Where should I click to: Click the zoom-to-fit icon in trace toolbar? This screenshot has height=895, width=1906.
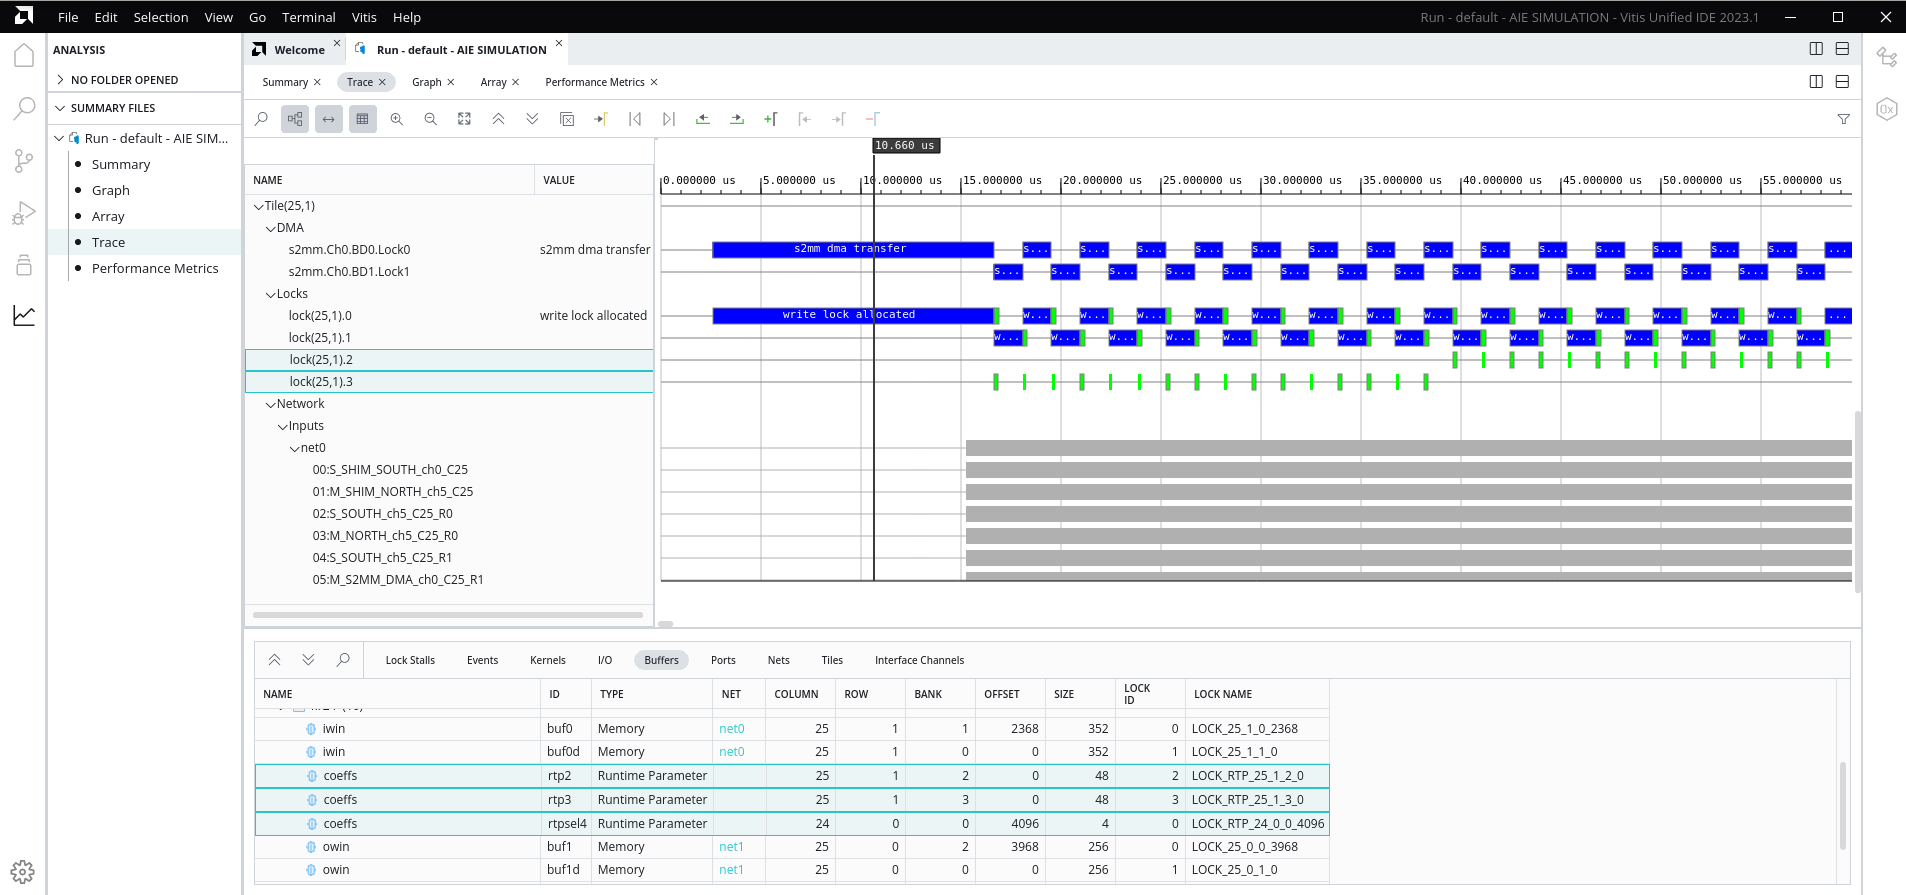pyautogui.click(x=465, y=119)
